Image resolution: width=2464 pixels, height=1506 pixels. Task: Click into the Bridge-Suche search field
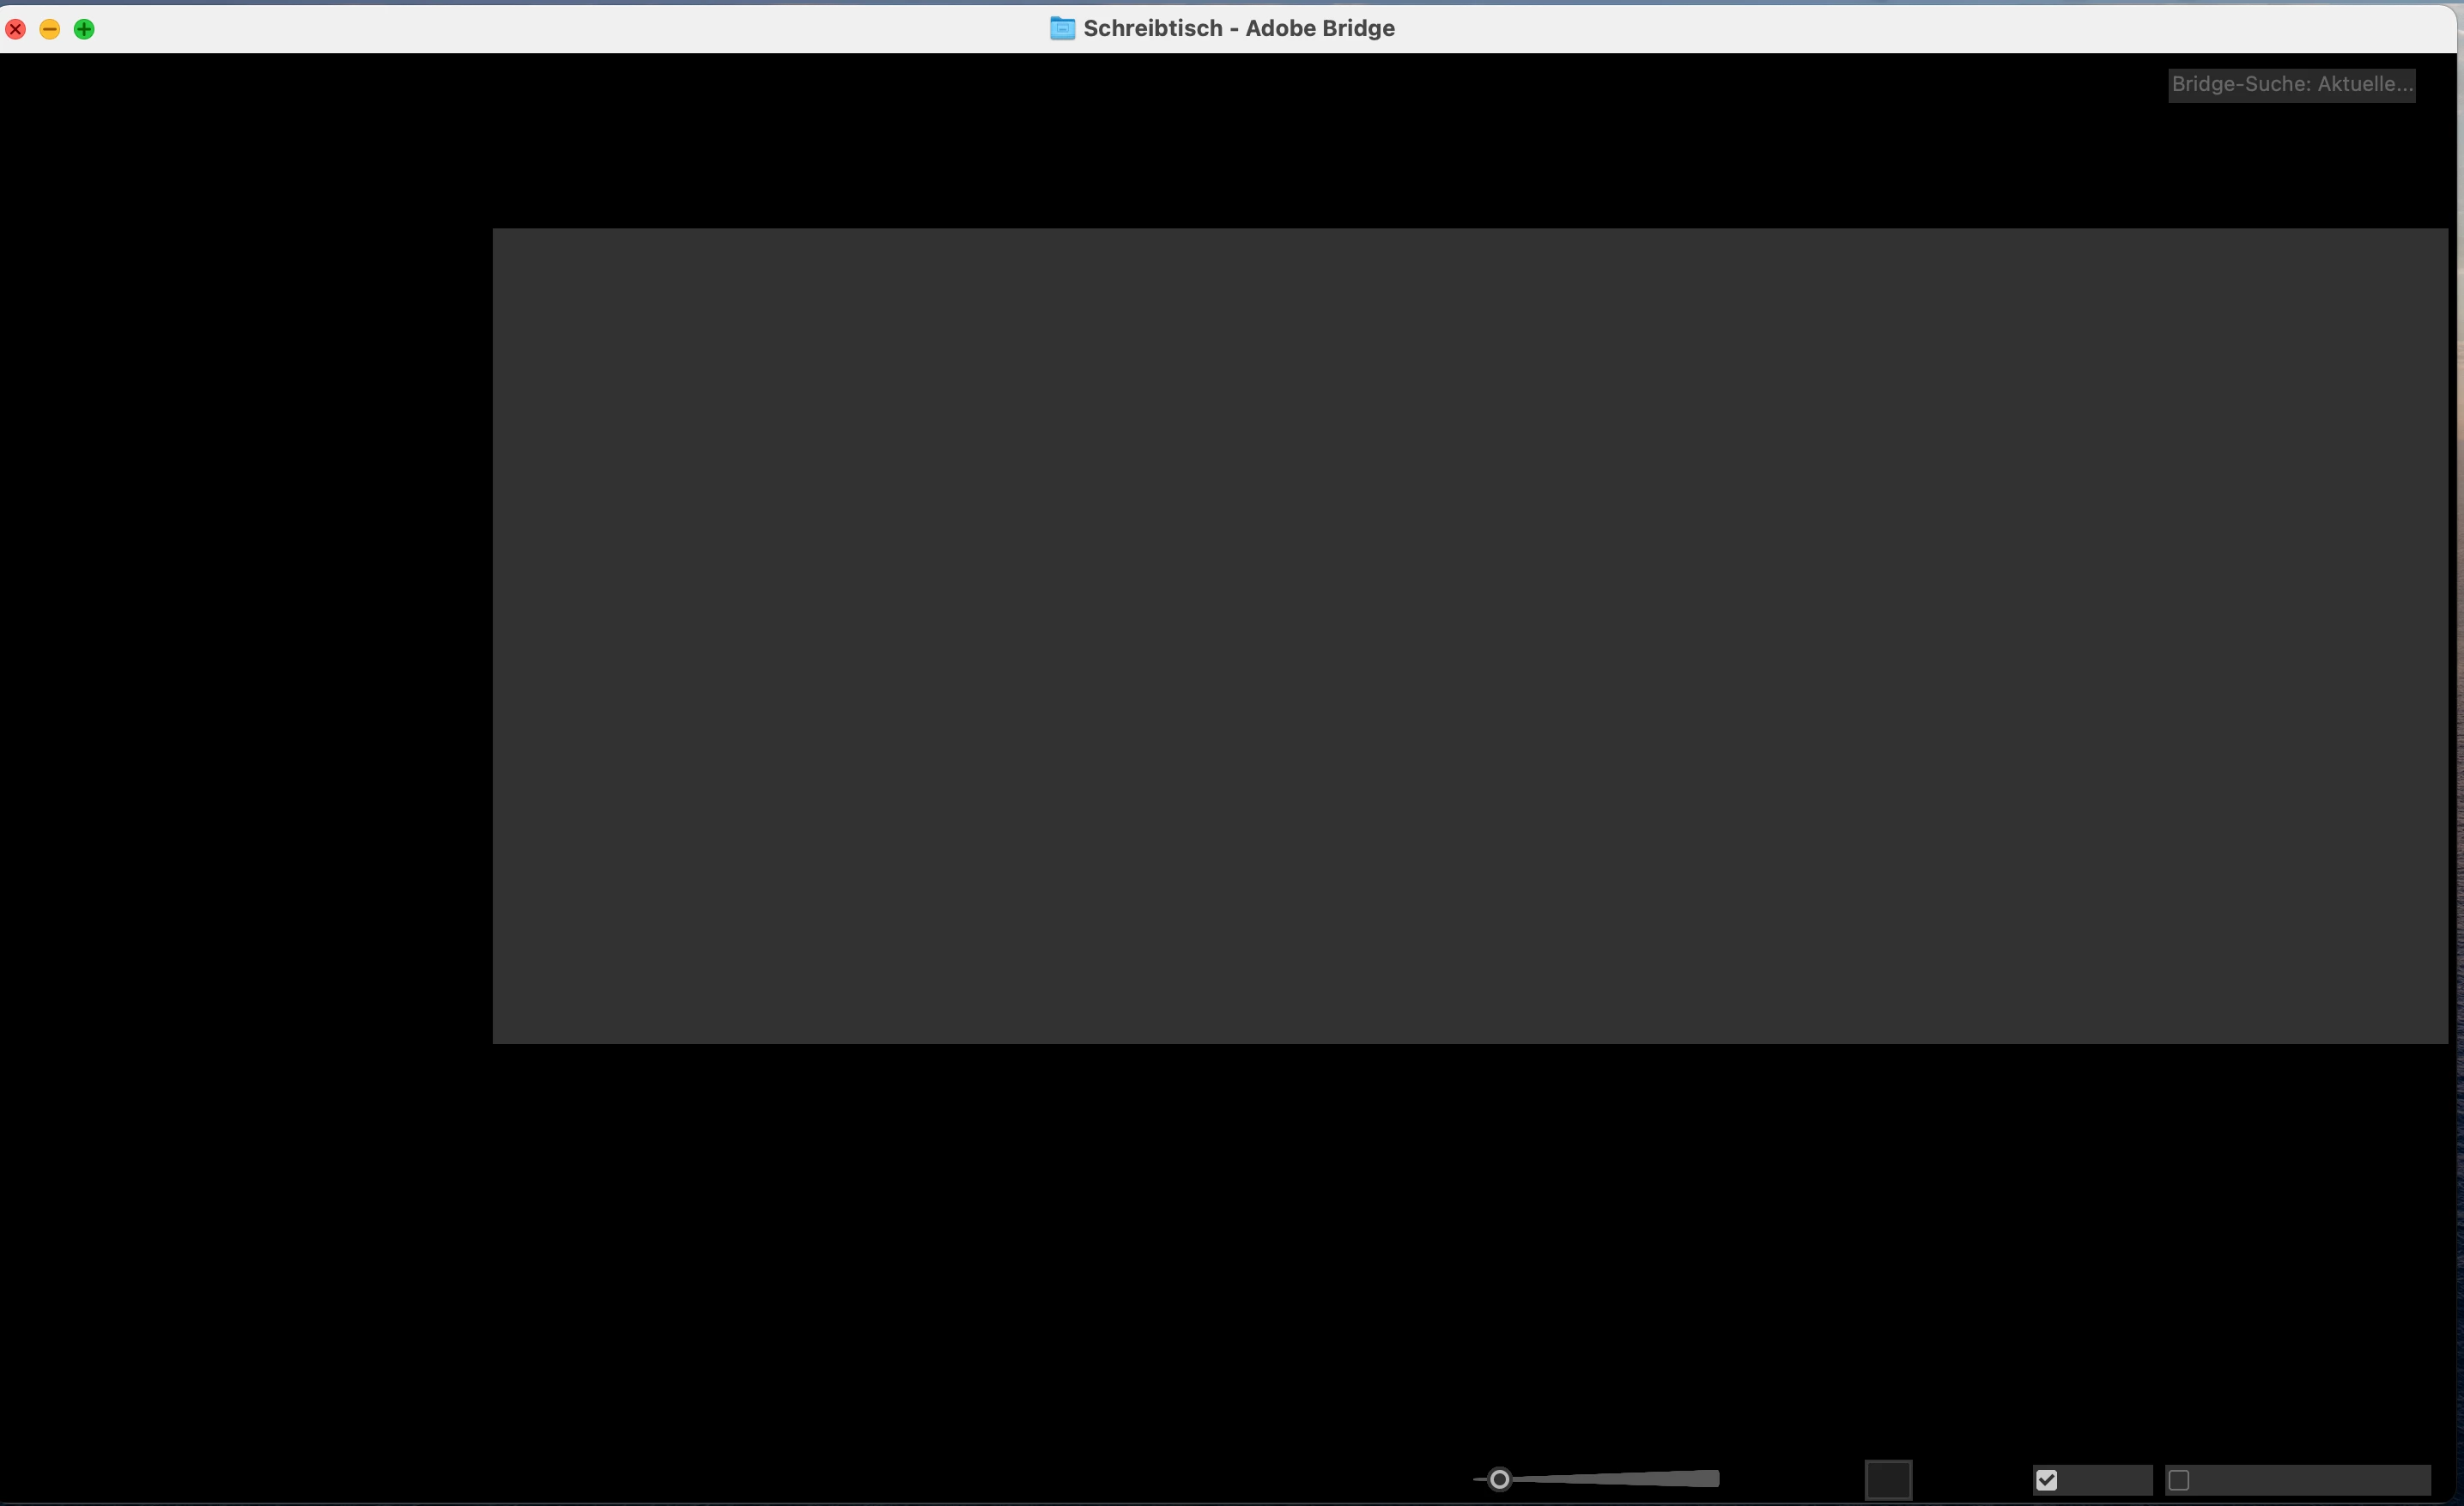click(2291, 84)
